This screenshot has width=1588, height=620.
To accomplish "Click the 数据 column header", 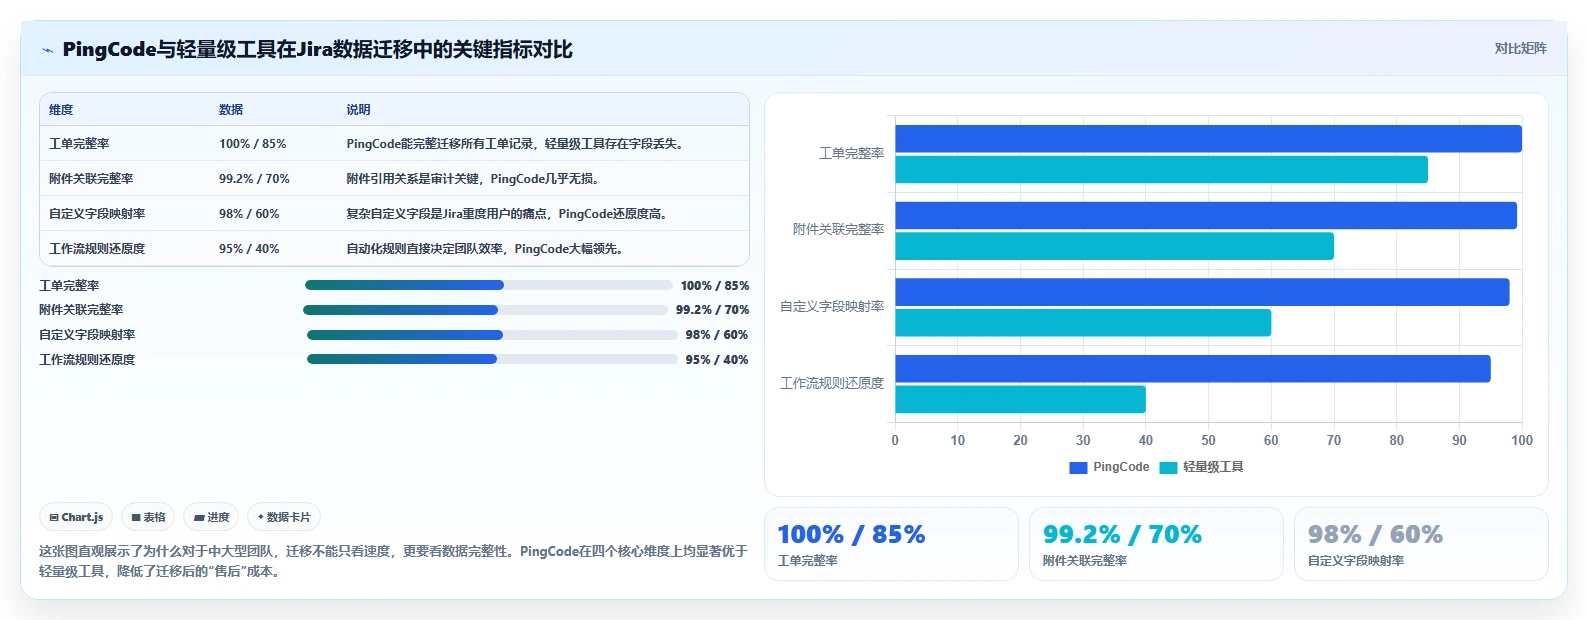I will (x=231, y=110).
